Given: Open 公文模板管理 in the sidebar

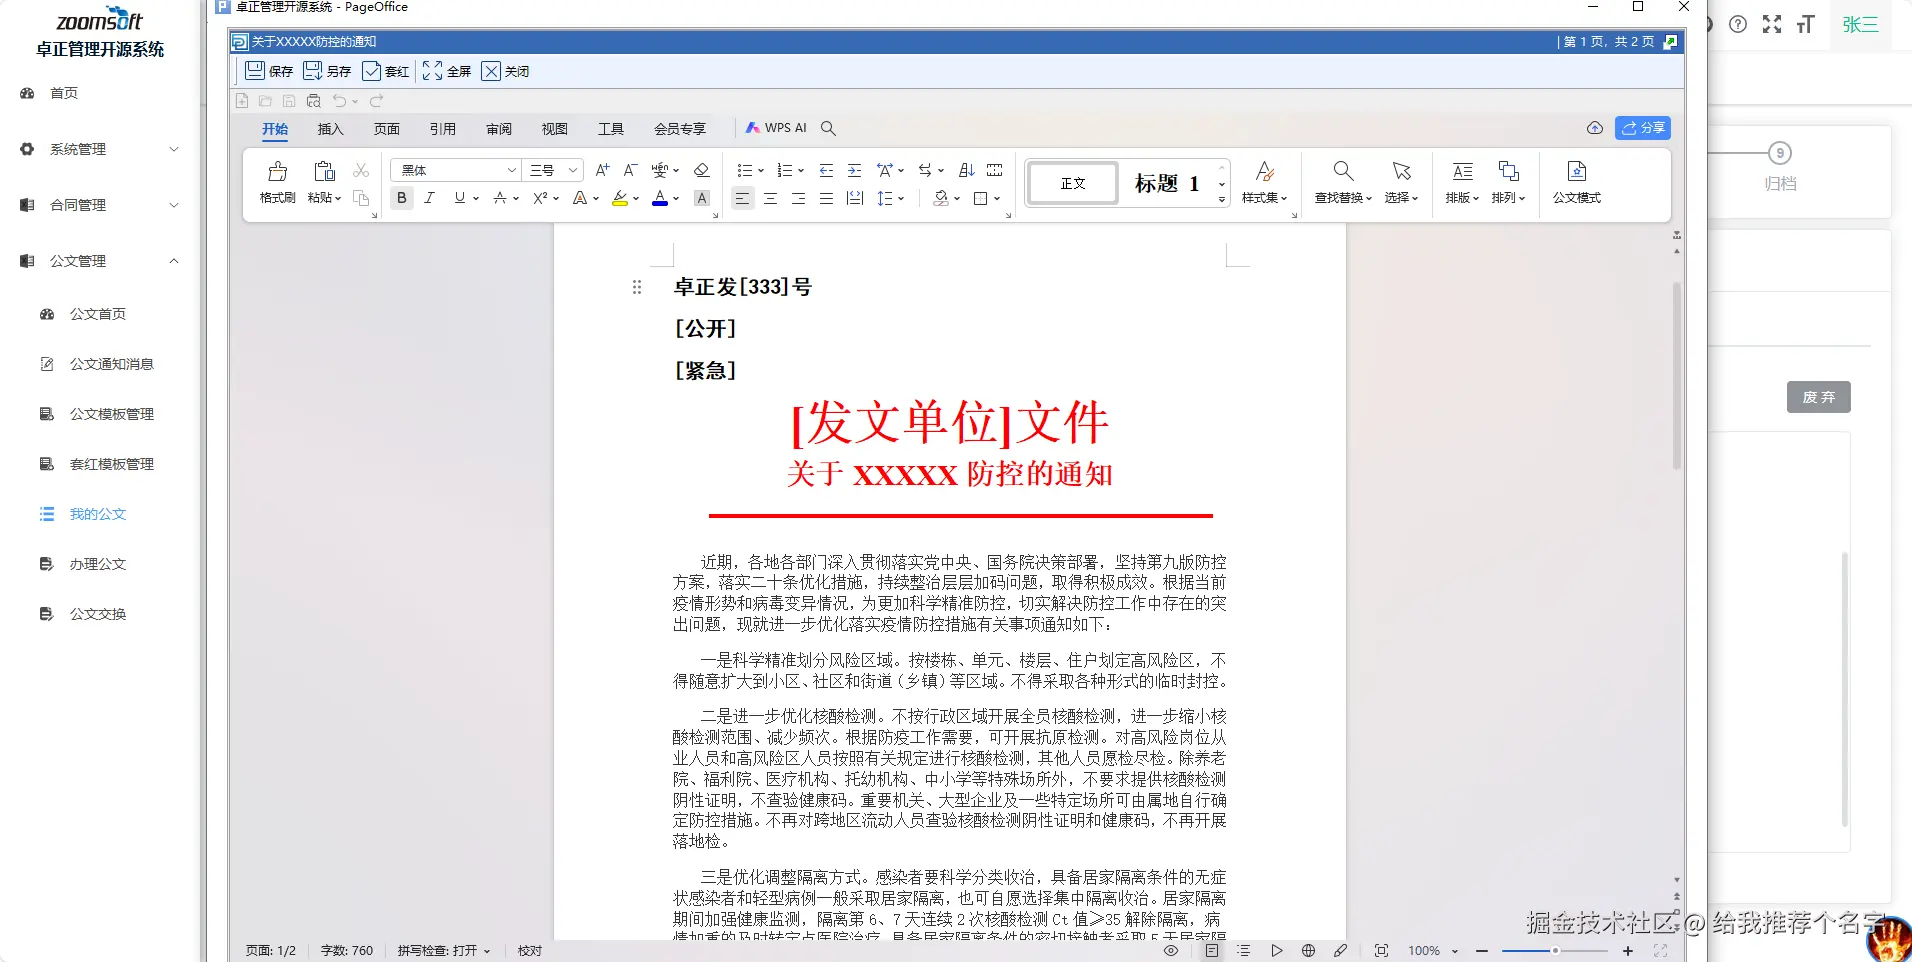Looking at the screenshot, I should pyautogui.click(x=111, y=414).
